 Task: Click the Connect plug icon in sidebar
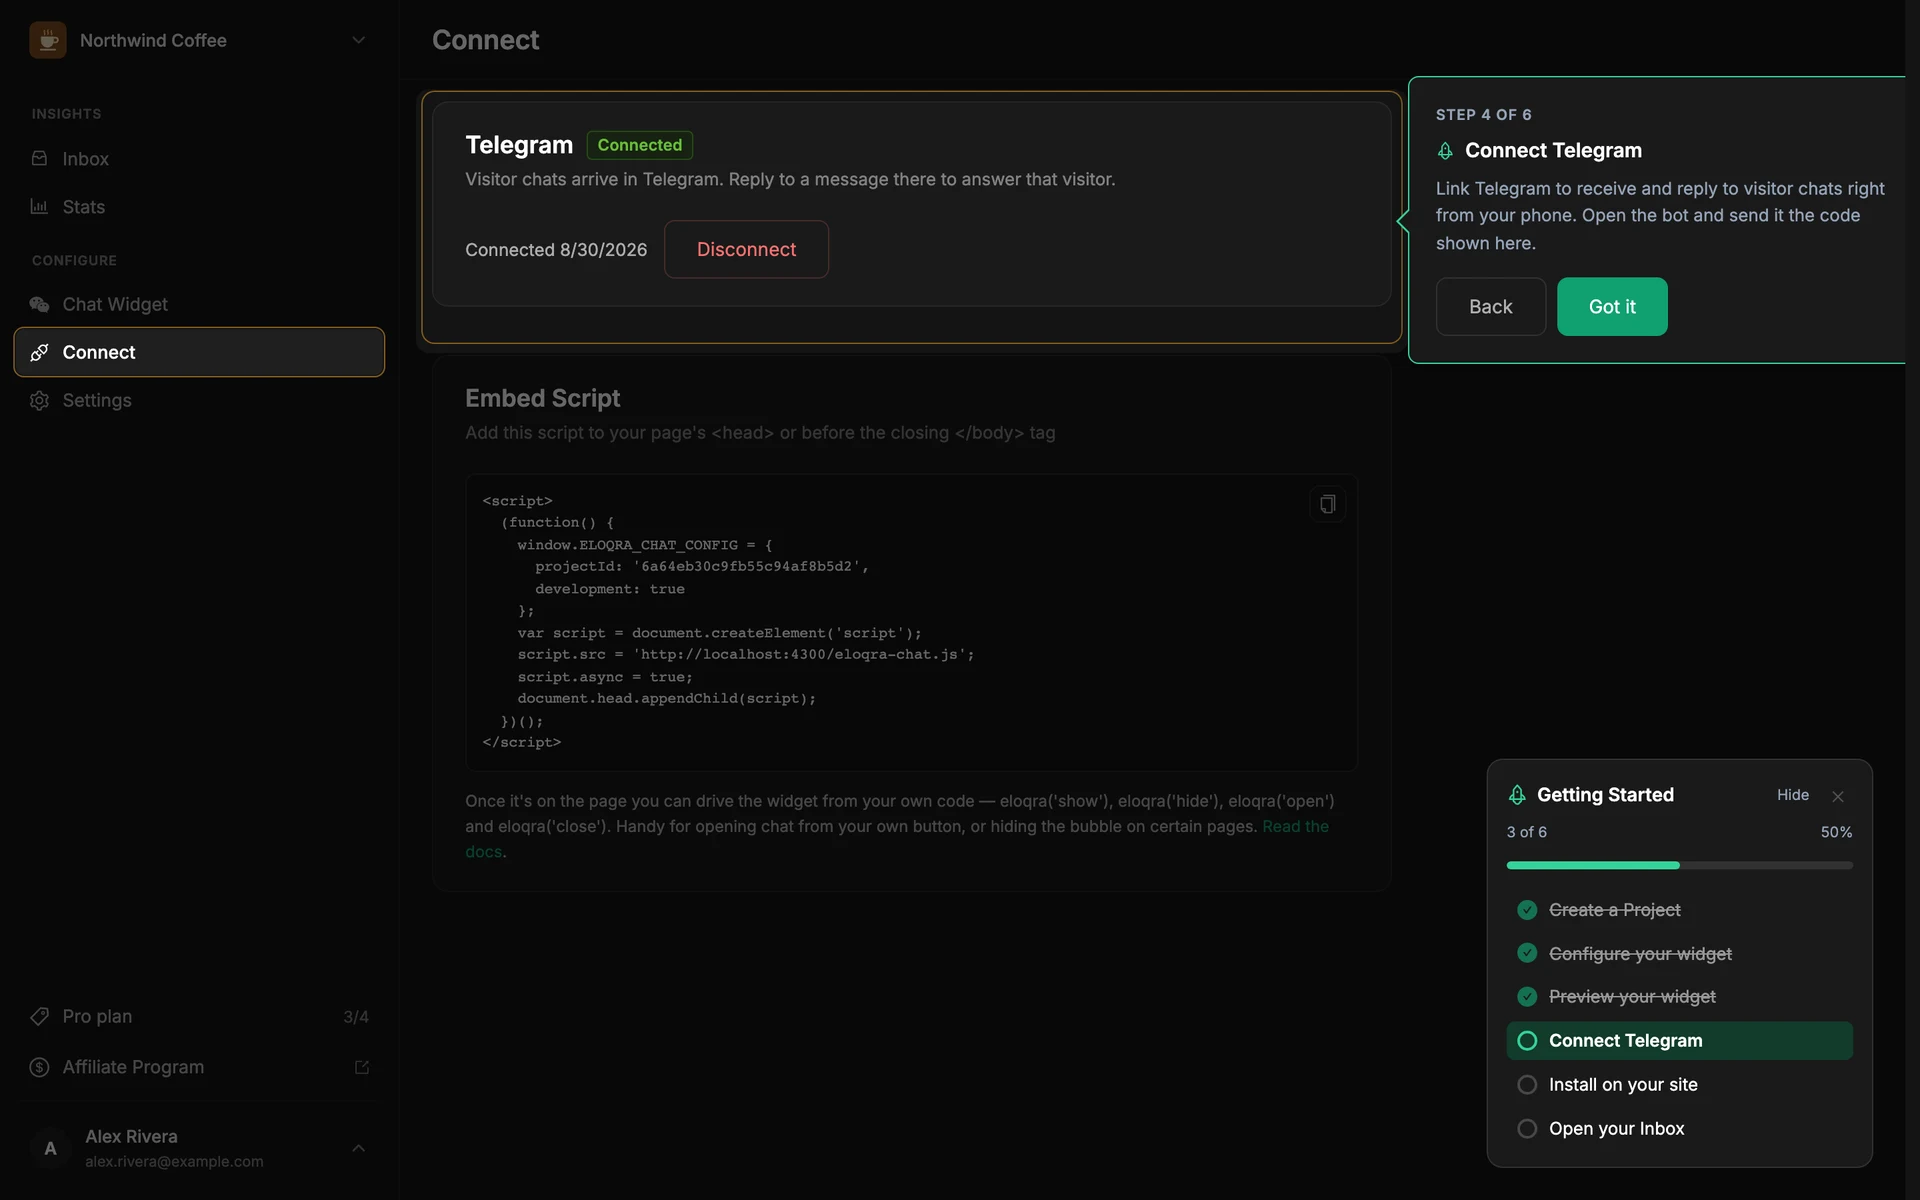[39, 352]
